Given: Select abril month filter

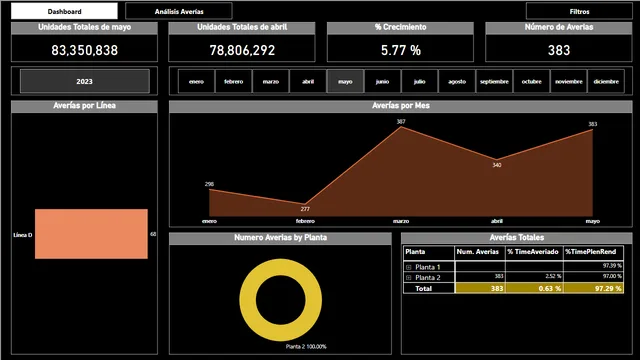Looking at the screenshot, I should (308, 82).
